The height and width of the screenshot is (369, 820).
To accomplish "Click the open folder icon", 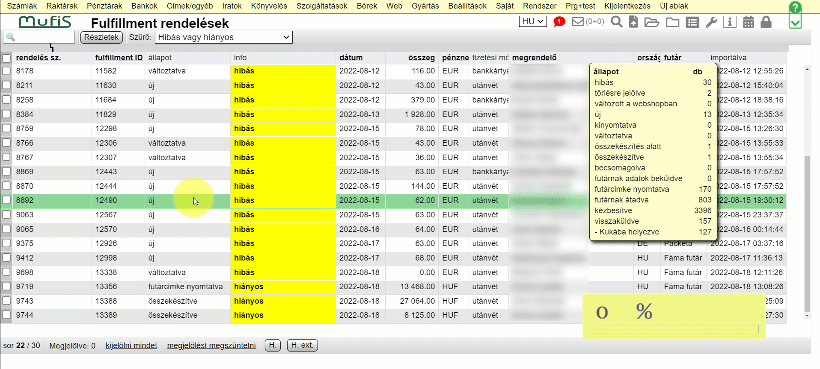I will click(651, 22).
